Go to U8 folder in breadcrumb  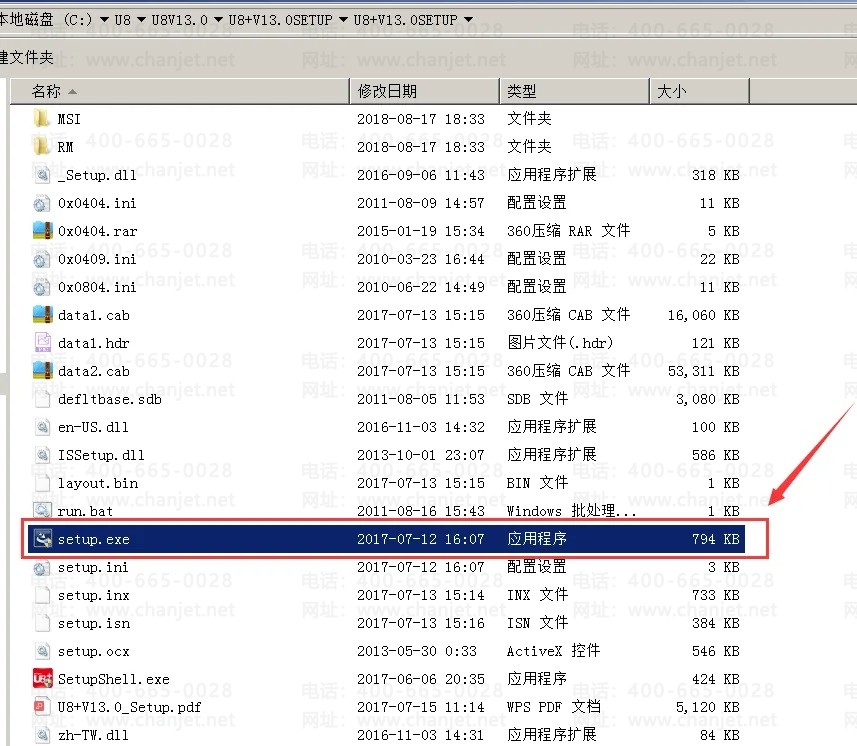(122, 20)
